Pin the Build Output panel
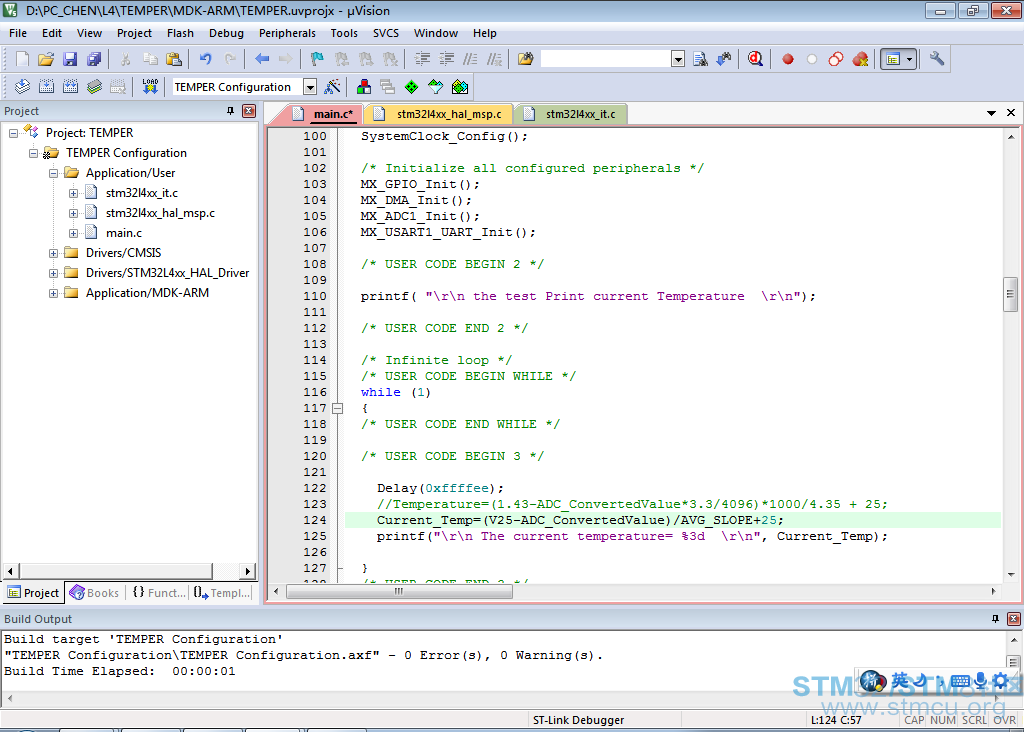This screenshot has width=1030, height=732. click(995, 619)
